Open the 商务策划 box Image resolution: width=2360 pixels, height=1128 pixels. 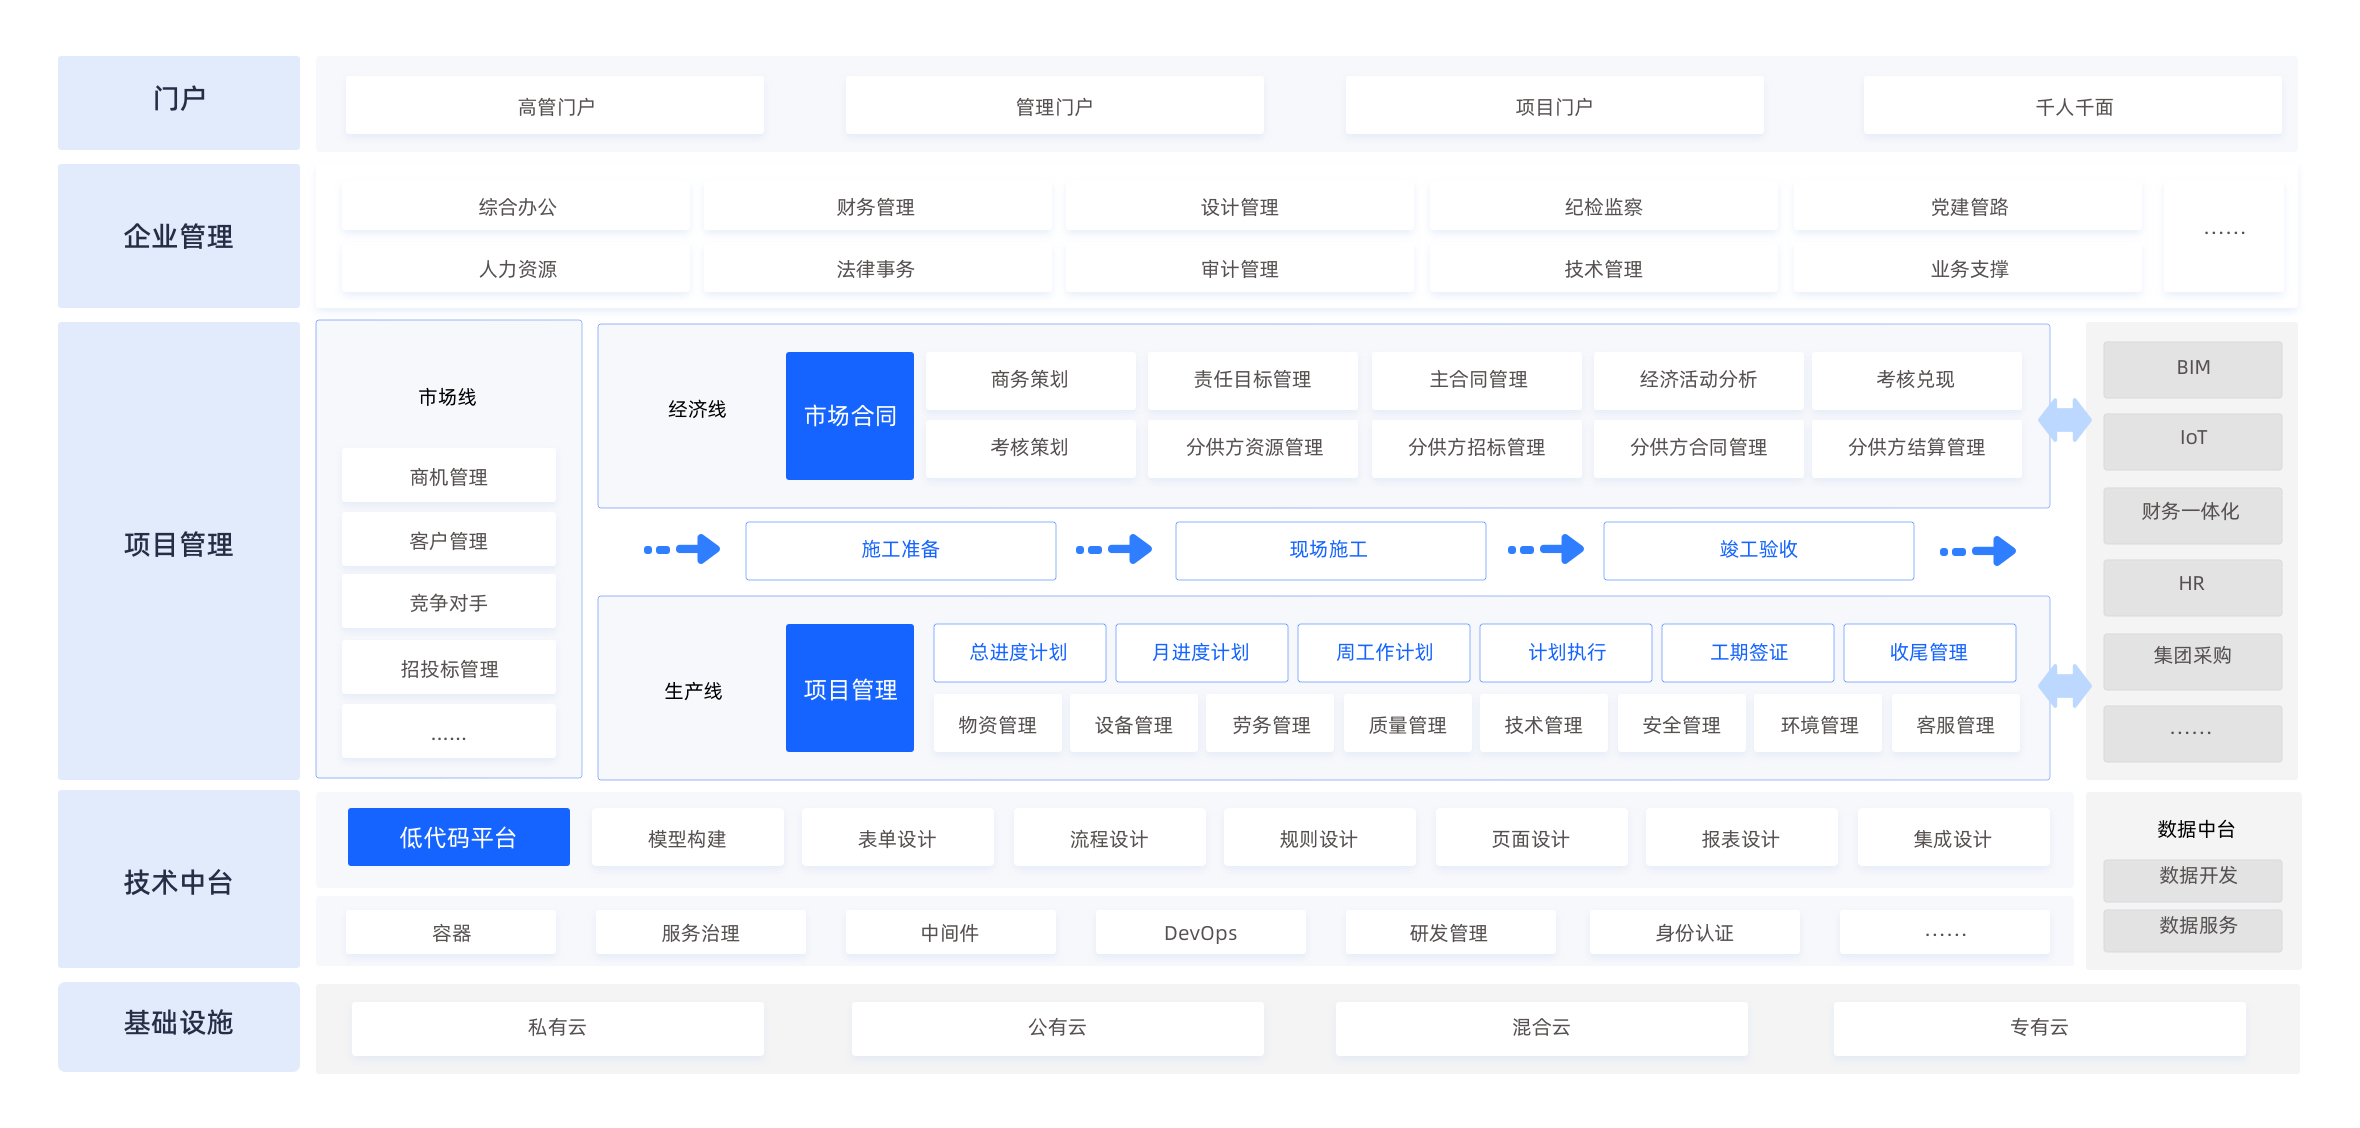click(1030, 380)
